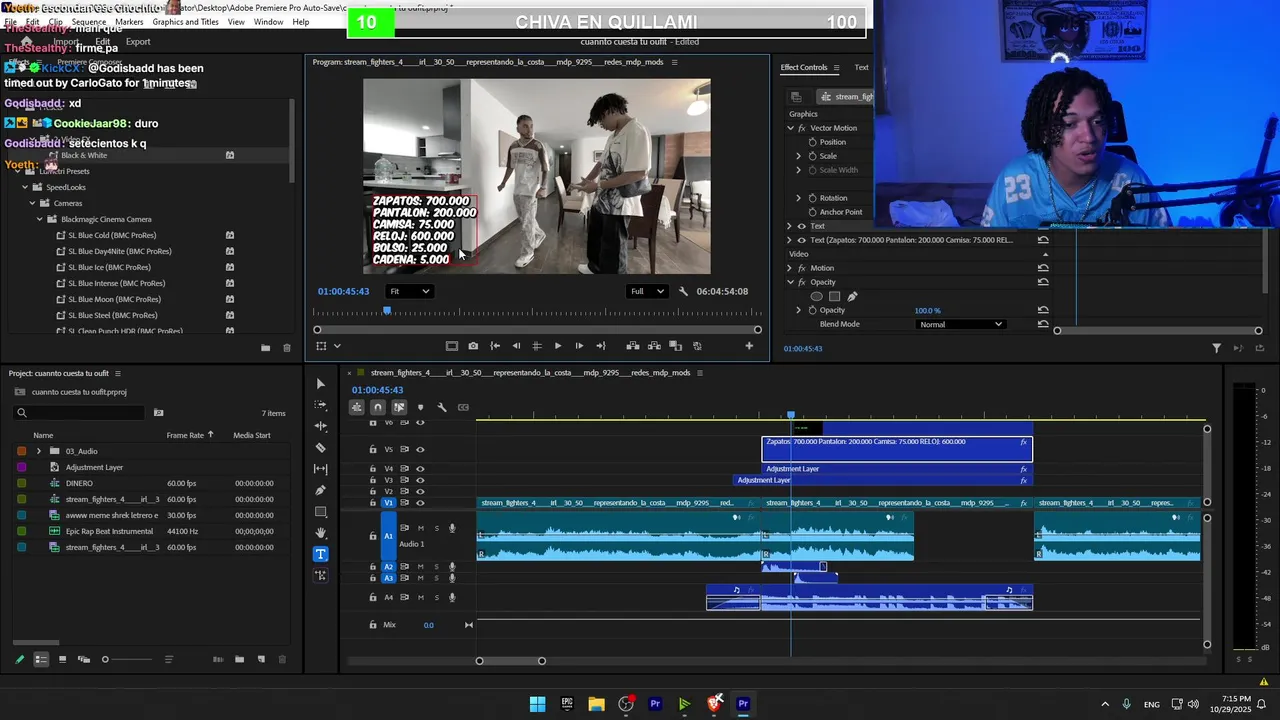
Task: Select SL Blue Ice preset
Action: [x=109, y=267]
